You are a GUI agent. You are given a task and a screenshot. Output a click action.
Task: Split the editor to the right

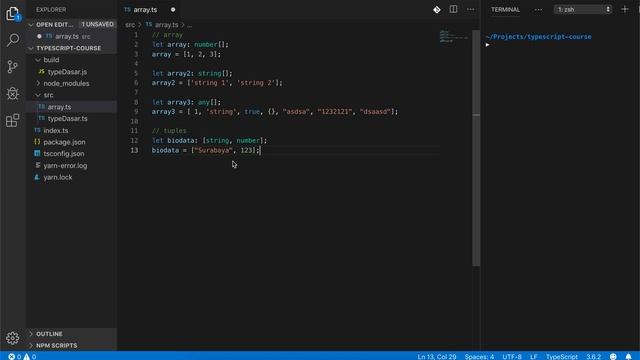[x=453, y=9]
